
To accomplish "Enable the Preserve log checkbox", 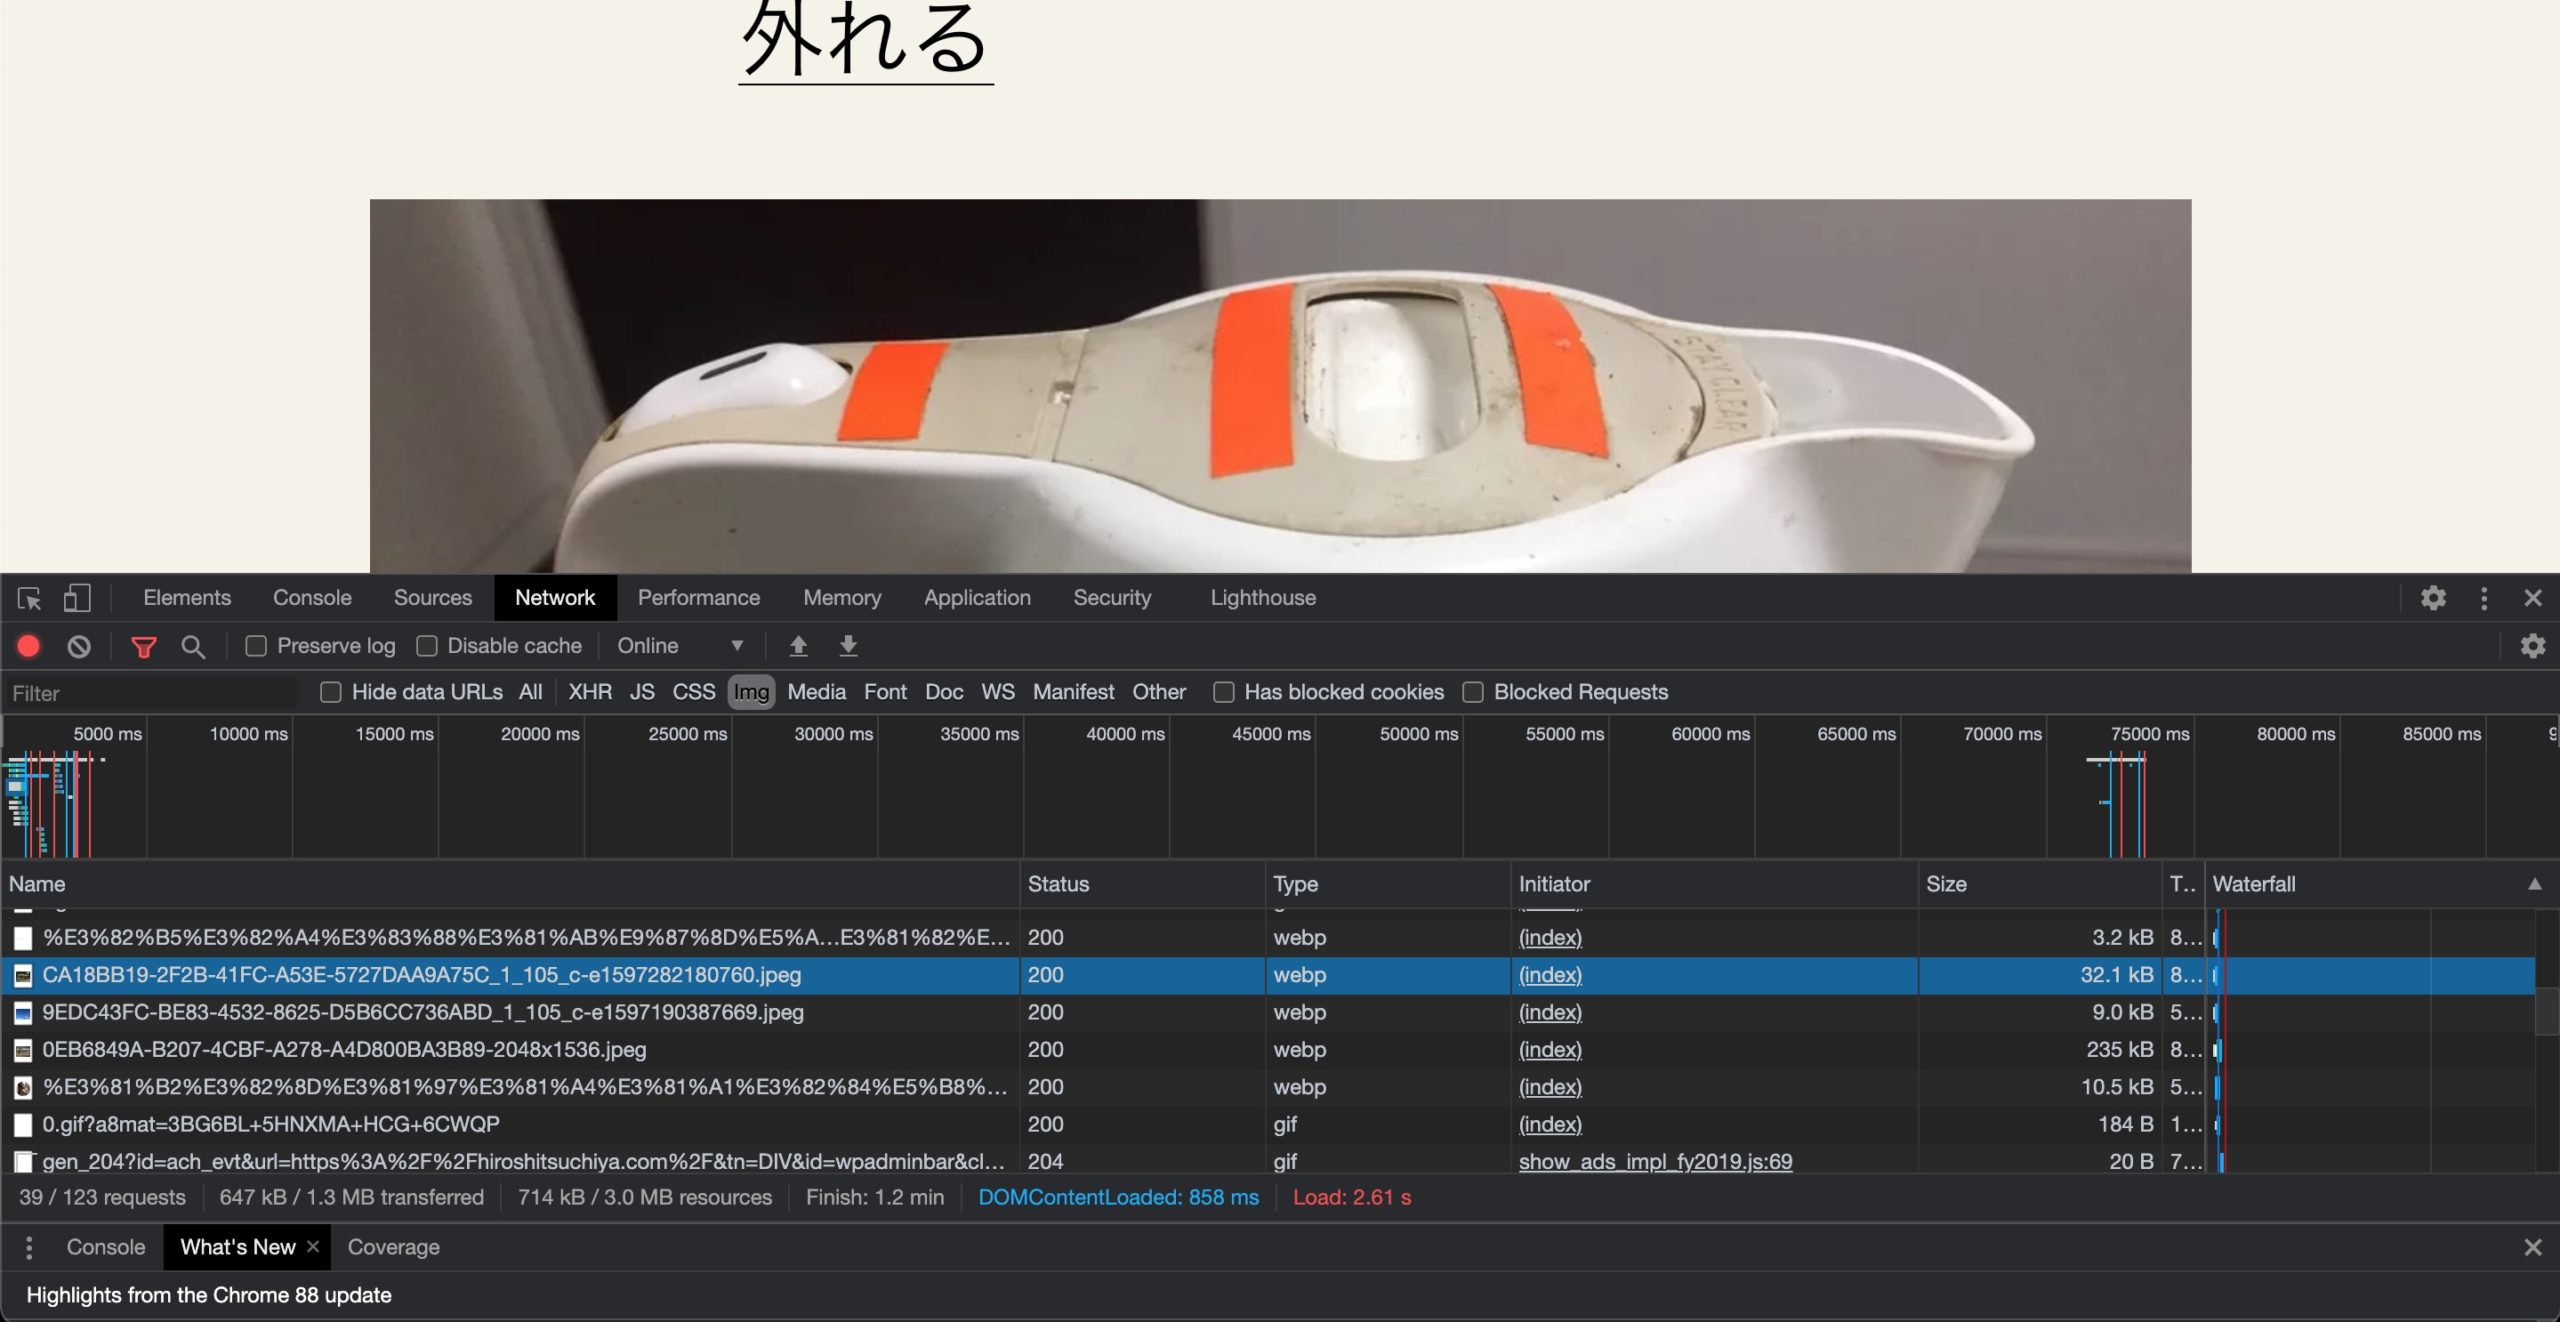I will coord(256,646).
